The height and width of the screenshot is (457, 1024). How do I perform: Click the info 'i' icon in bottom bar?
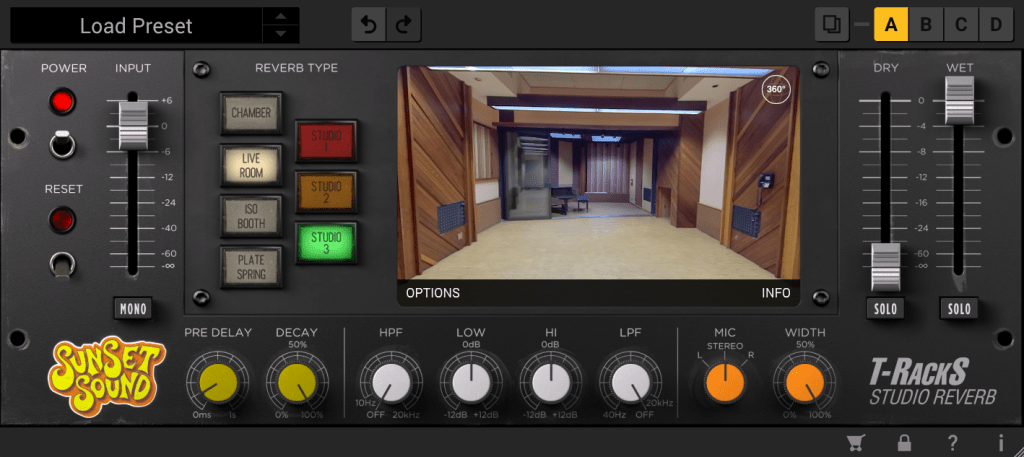(x=1000, y=443)
